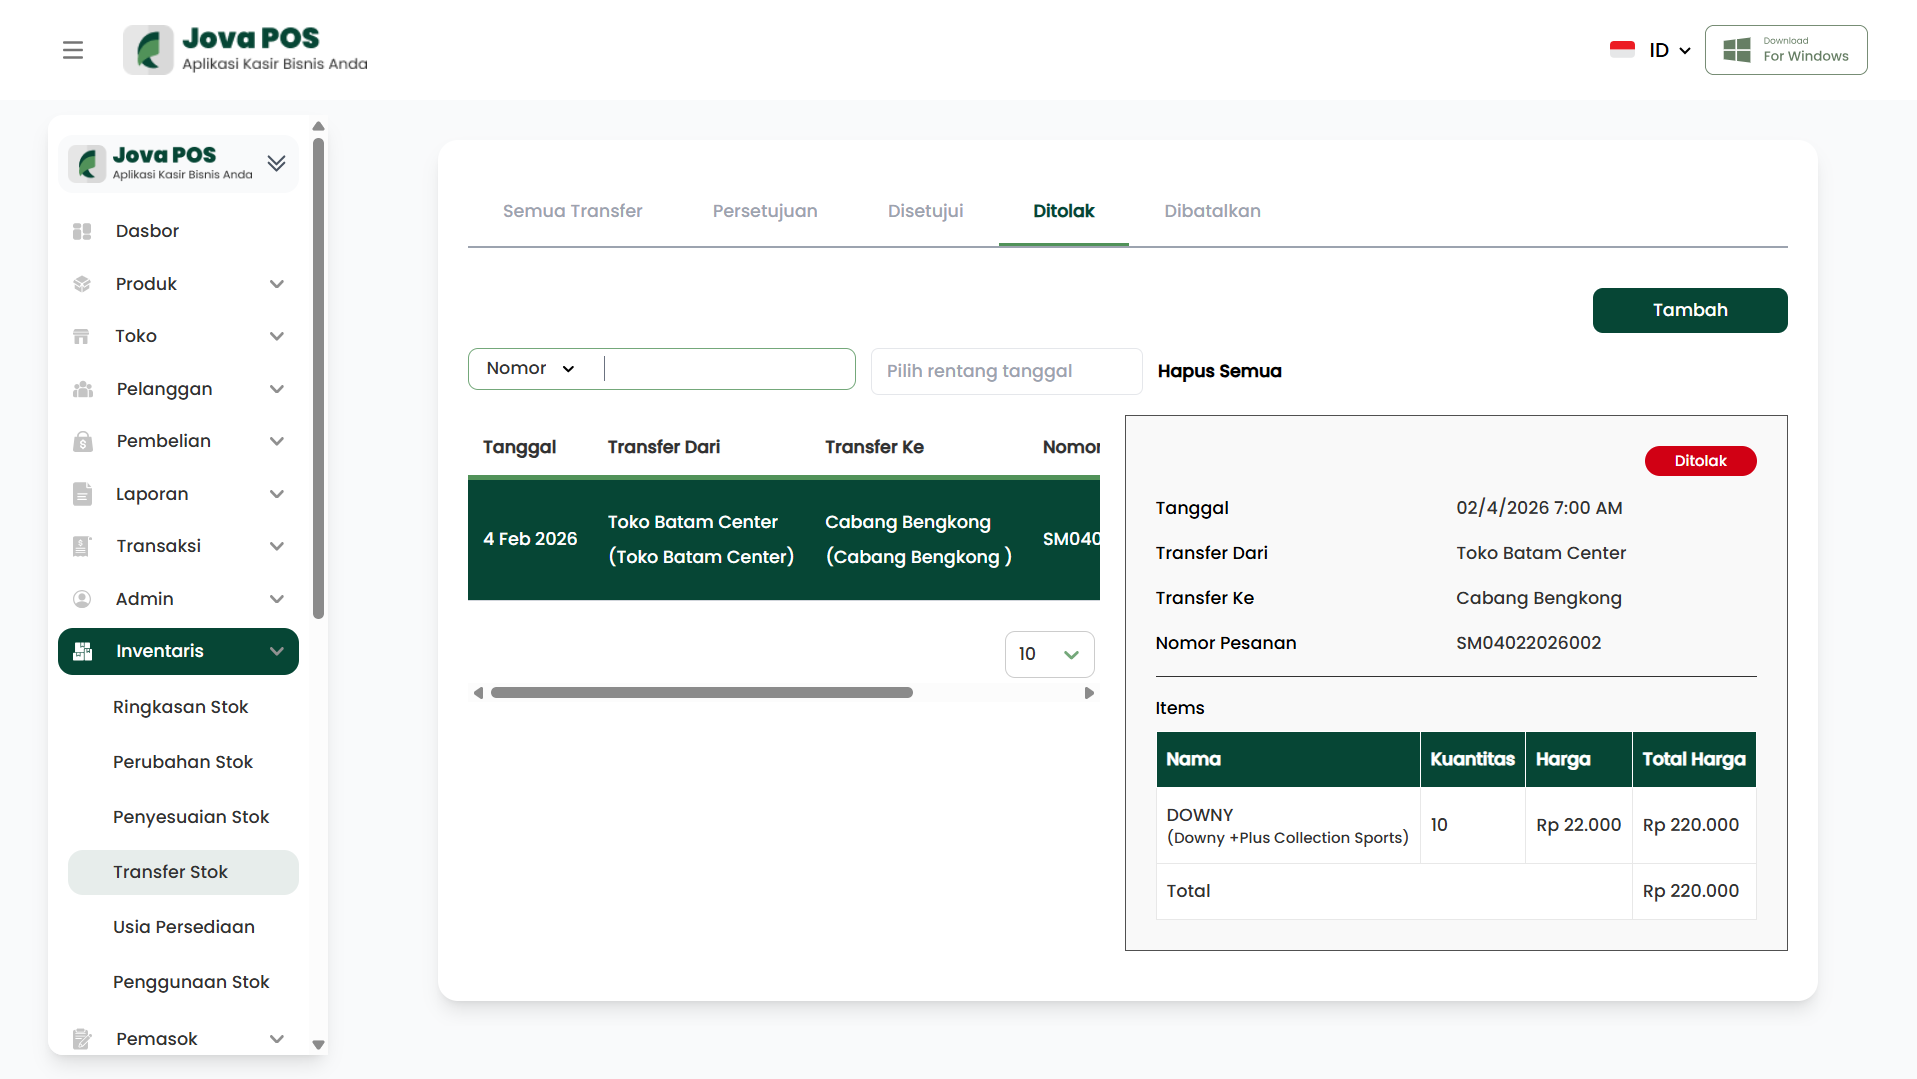Click the Pelanggan people icon

(82, 389)
